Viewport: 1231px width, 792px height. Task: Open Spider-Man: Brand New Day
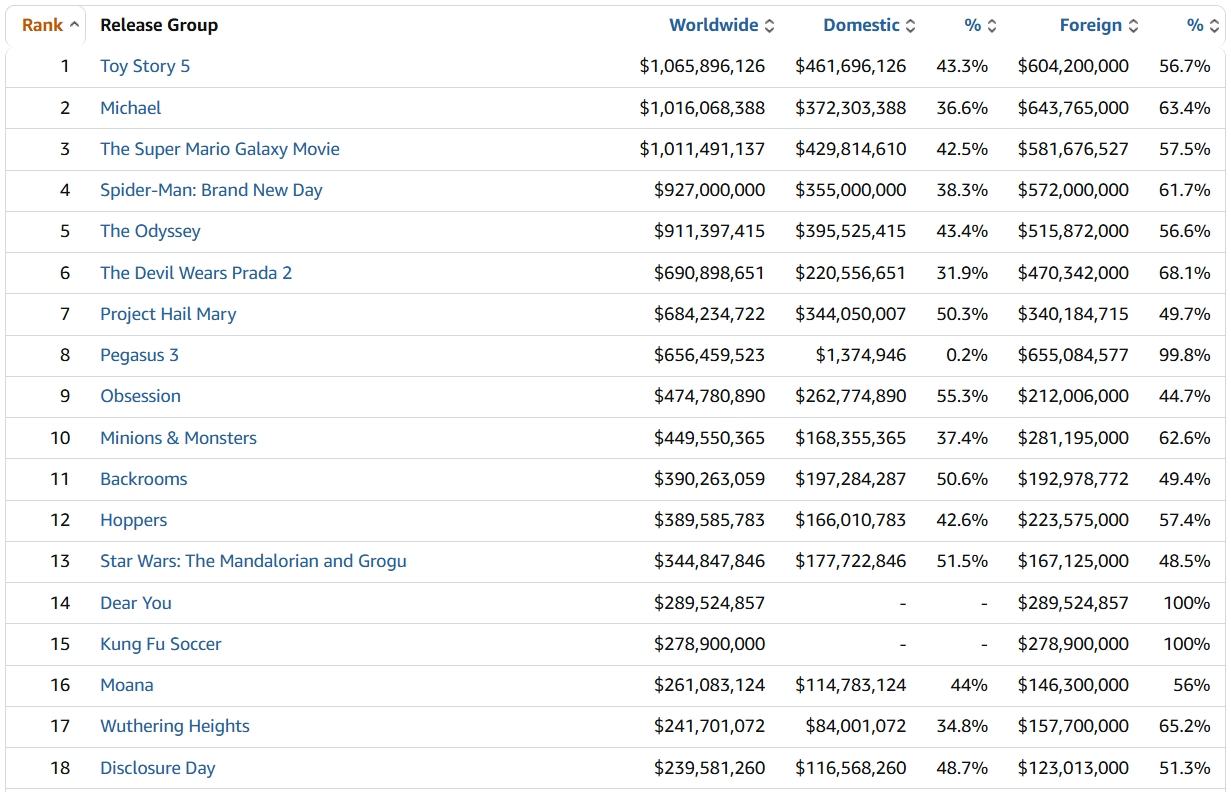pyautogui.click(x=211, y=190)
